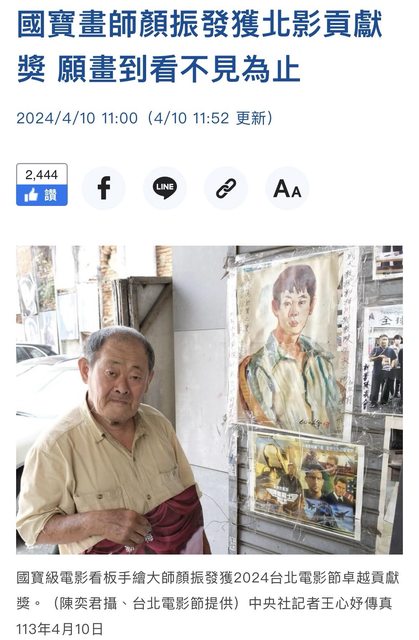Click the watercolor portrait painting in photo
419x640 pixels.
(x=290, y=342)
